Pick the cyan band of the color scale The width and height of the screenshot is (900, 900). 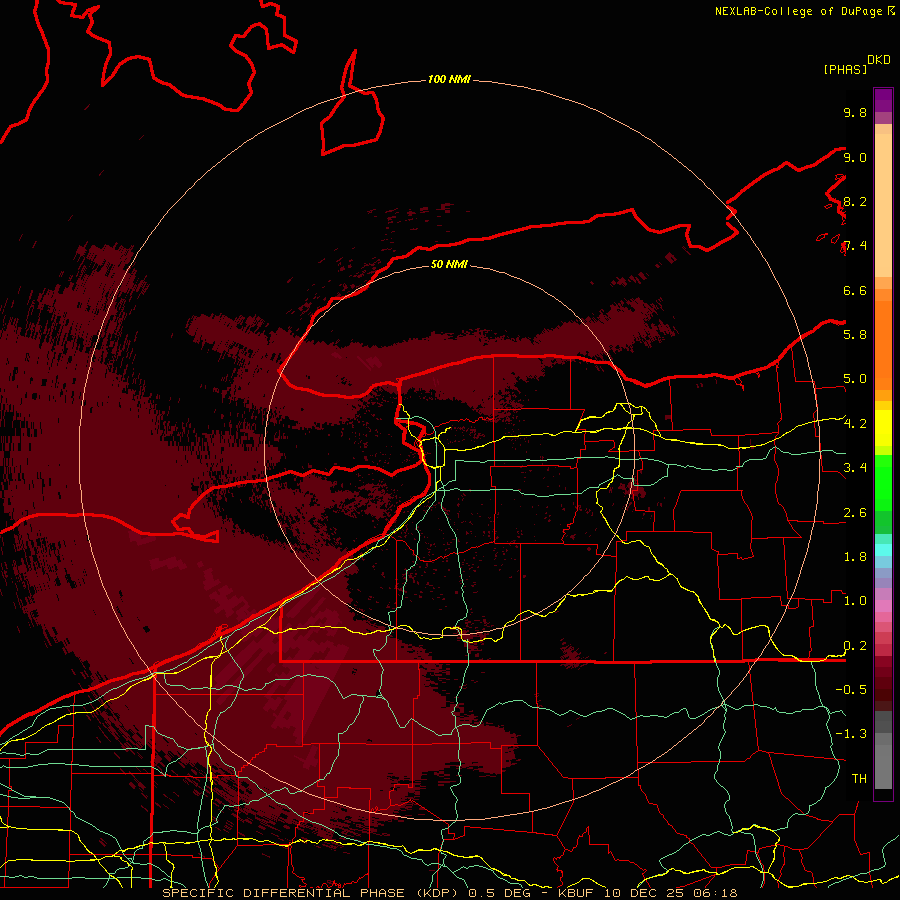click(x=883, y=549)
